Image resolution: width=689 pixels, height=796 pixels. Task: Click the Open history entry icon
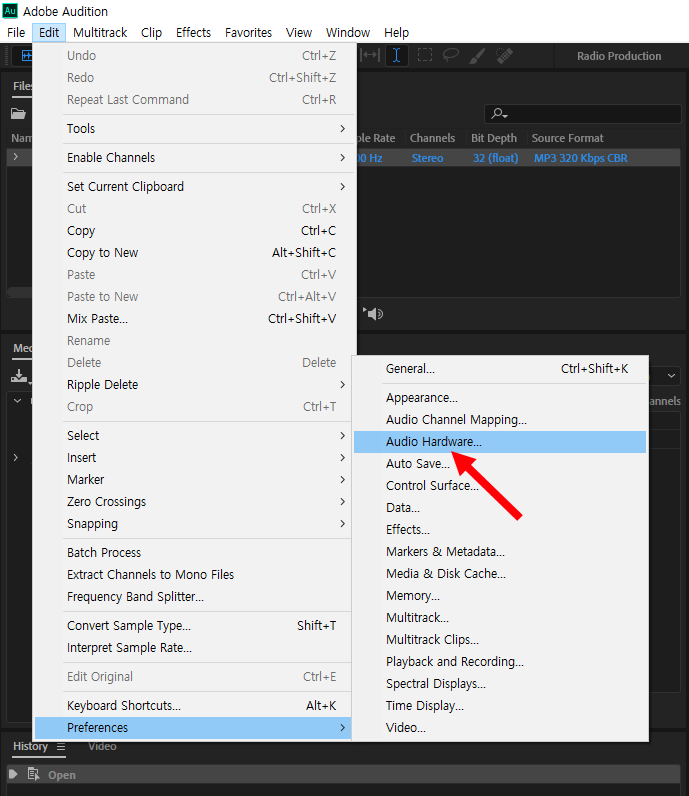click(34, 774)
